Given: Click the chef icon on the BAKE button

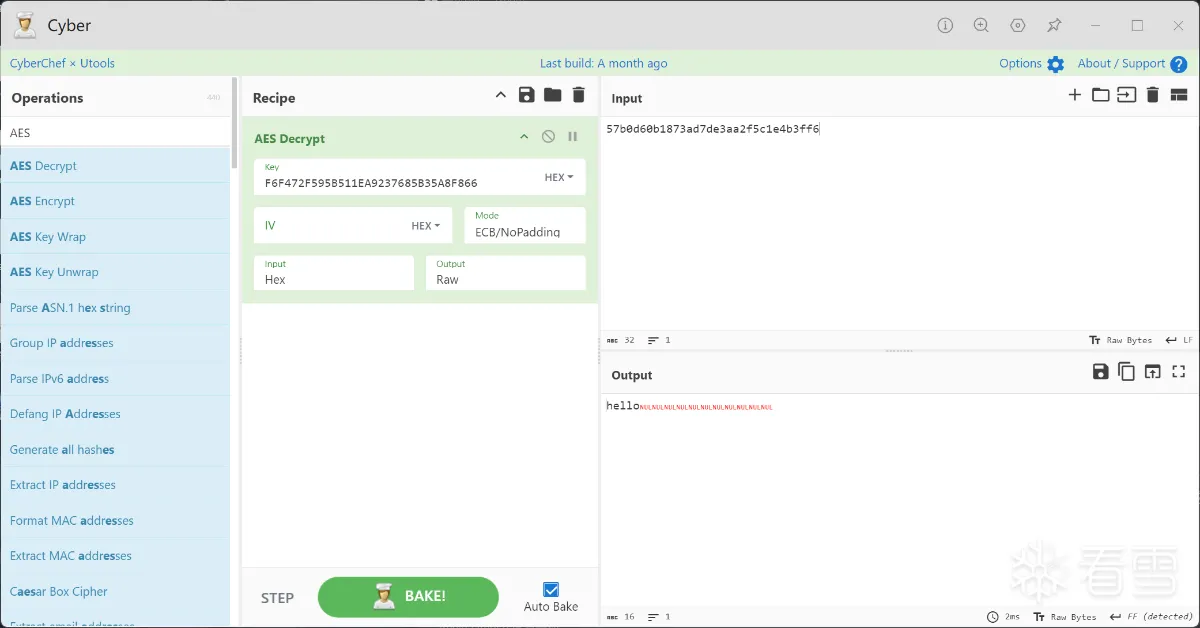Looking at the screenshot, I should coord(384,597).
